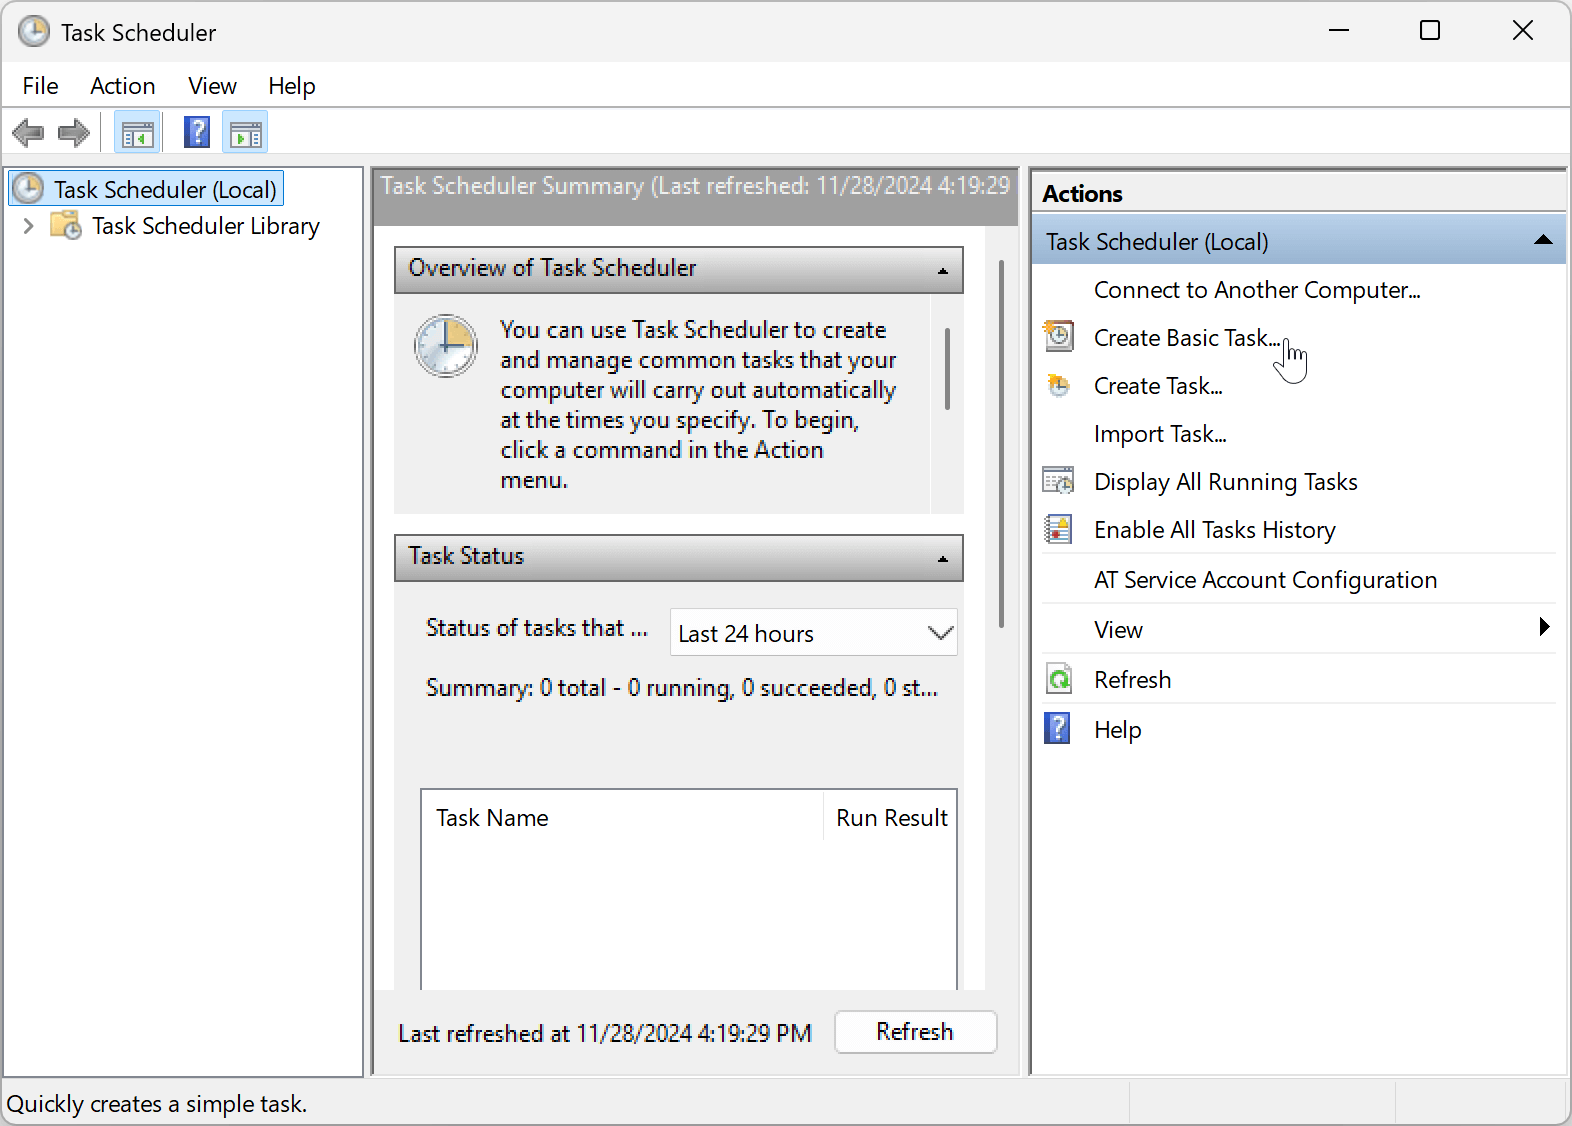The image size is (1572, 1126).
Task: Click Connect to Another Computer...
Action: coord(1257,290)
